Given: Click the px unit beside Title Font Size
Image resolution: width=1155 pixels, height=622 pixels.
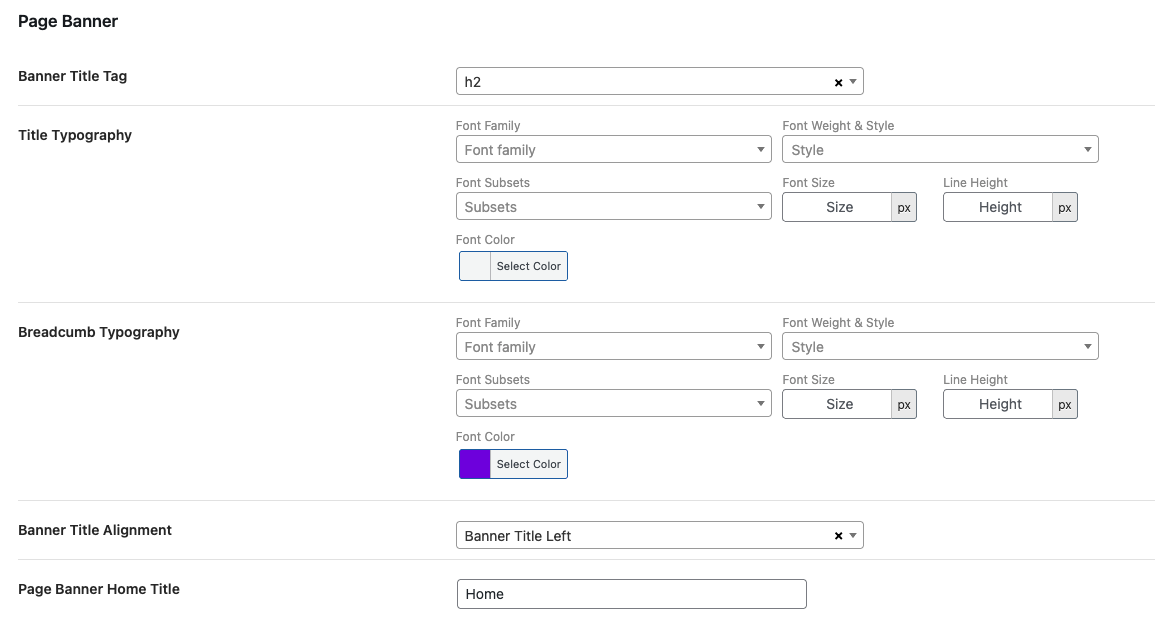Looking at the screenshot, I should pos(904,208).
